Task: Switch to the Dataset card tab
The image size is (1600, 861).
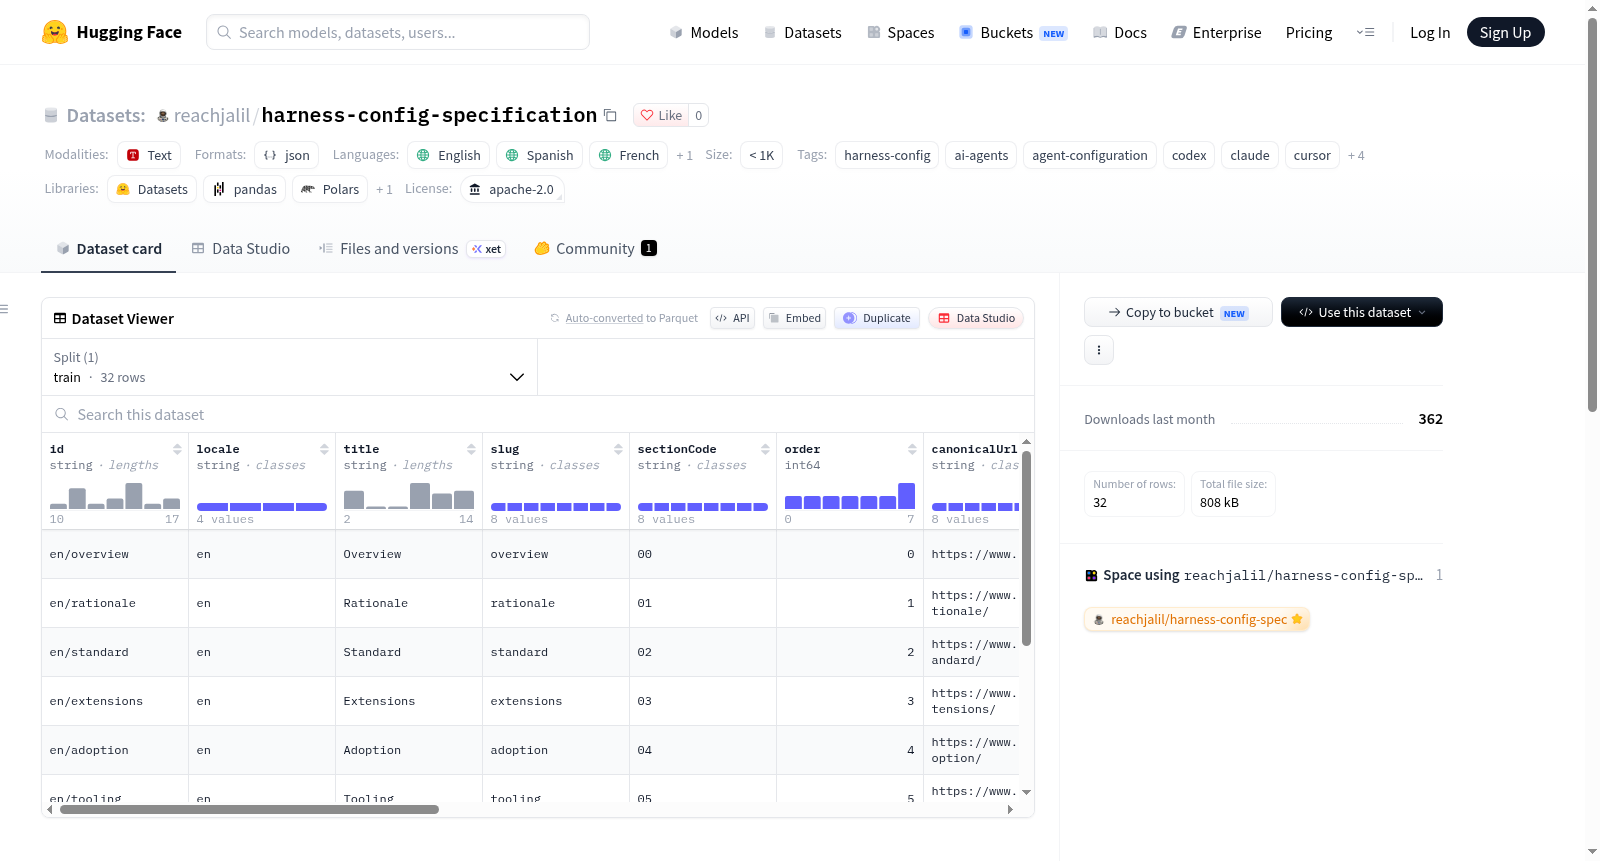Action: [109, 249]
